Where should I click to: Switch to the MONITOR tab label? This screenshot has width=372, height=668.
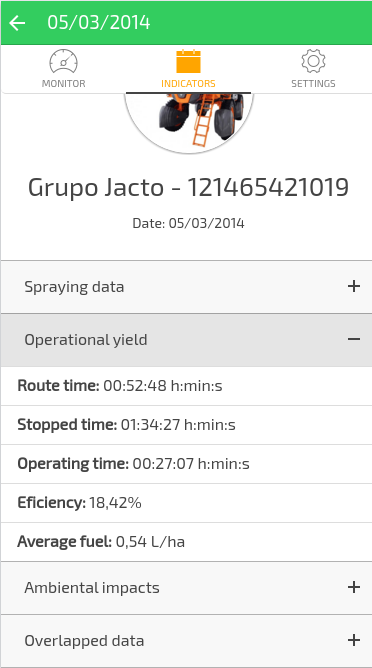63,84
